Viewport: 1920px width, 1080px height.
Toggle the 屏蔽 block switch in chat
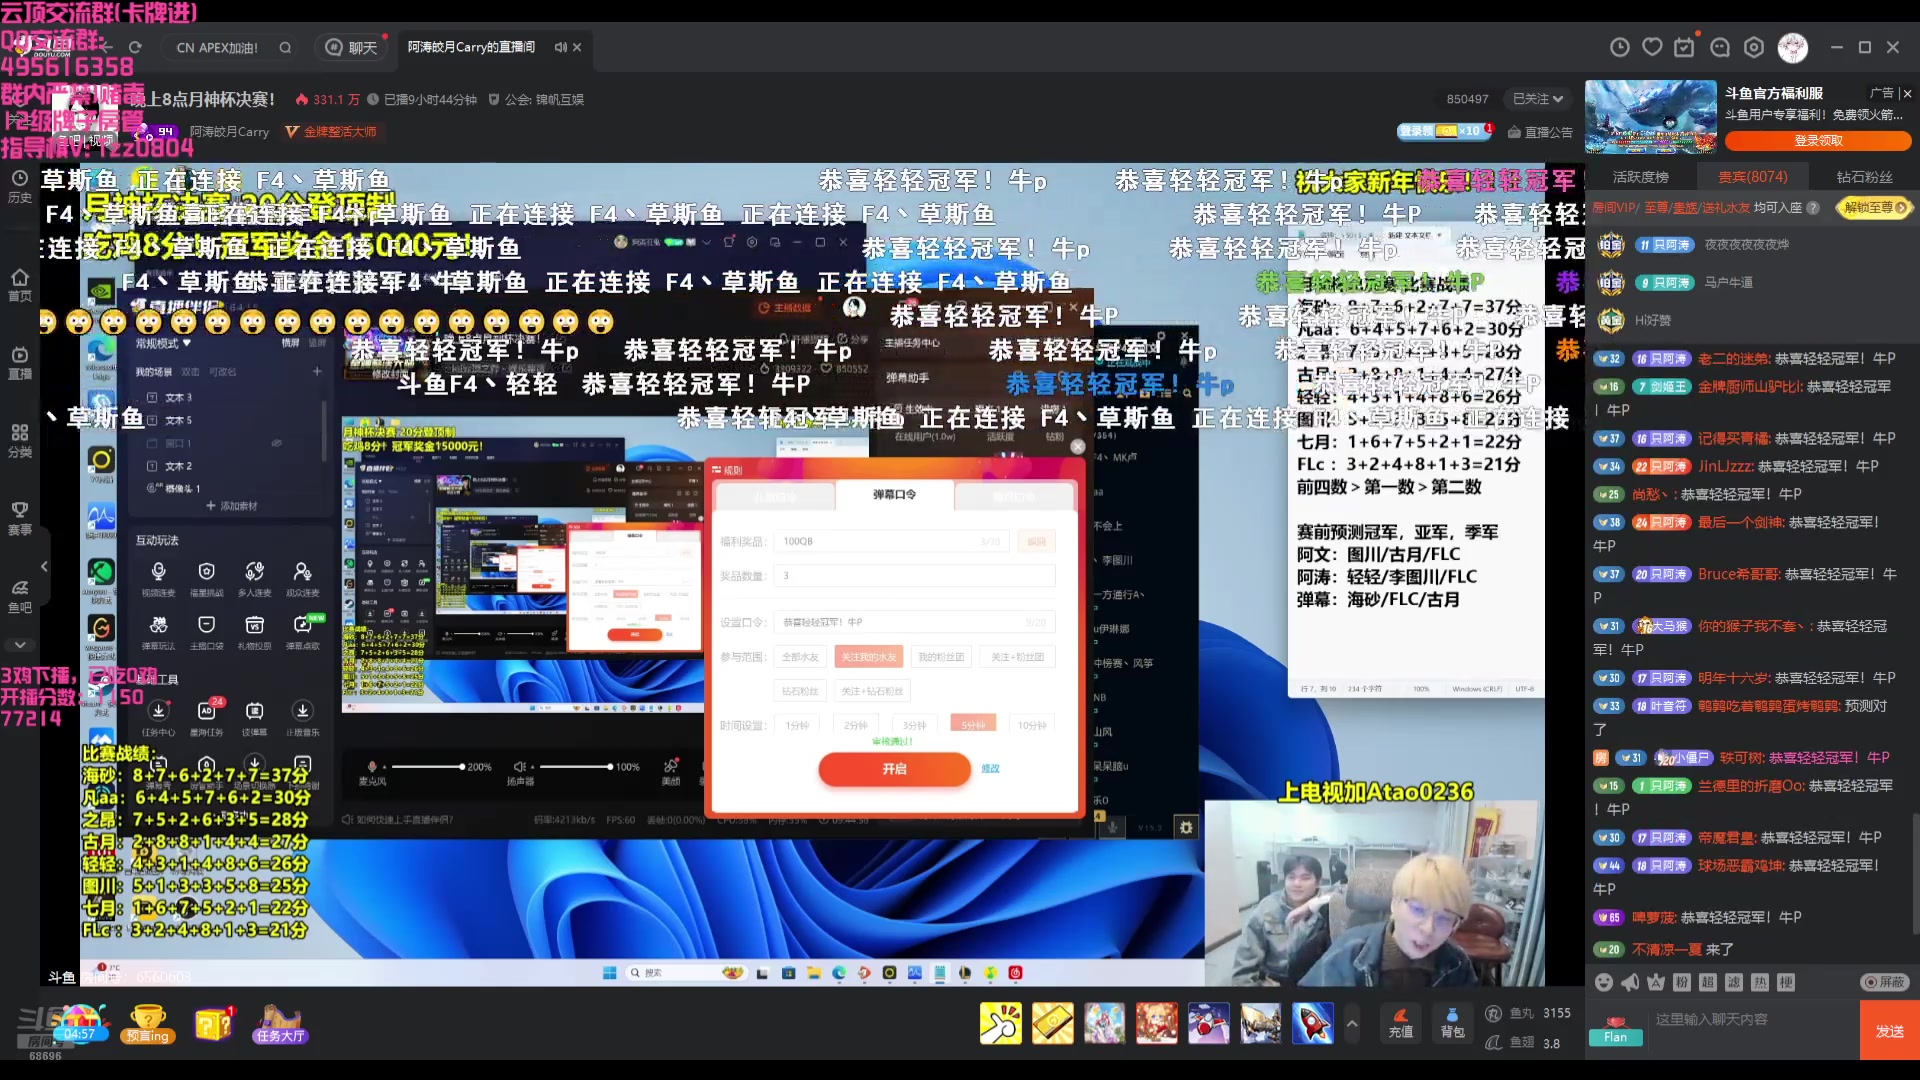tap(1884, 982)
